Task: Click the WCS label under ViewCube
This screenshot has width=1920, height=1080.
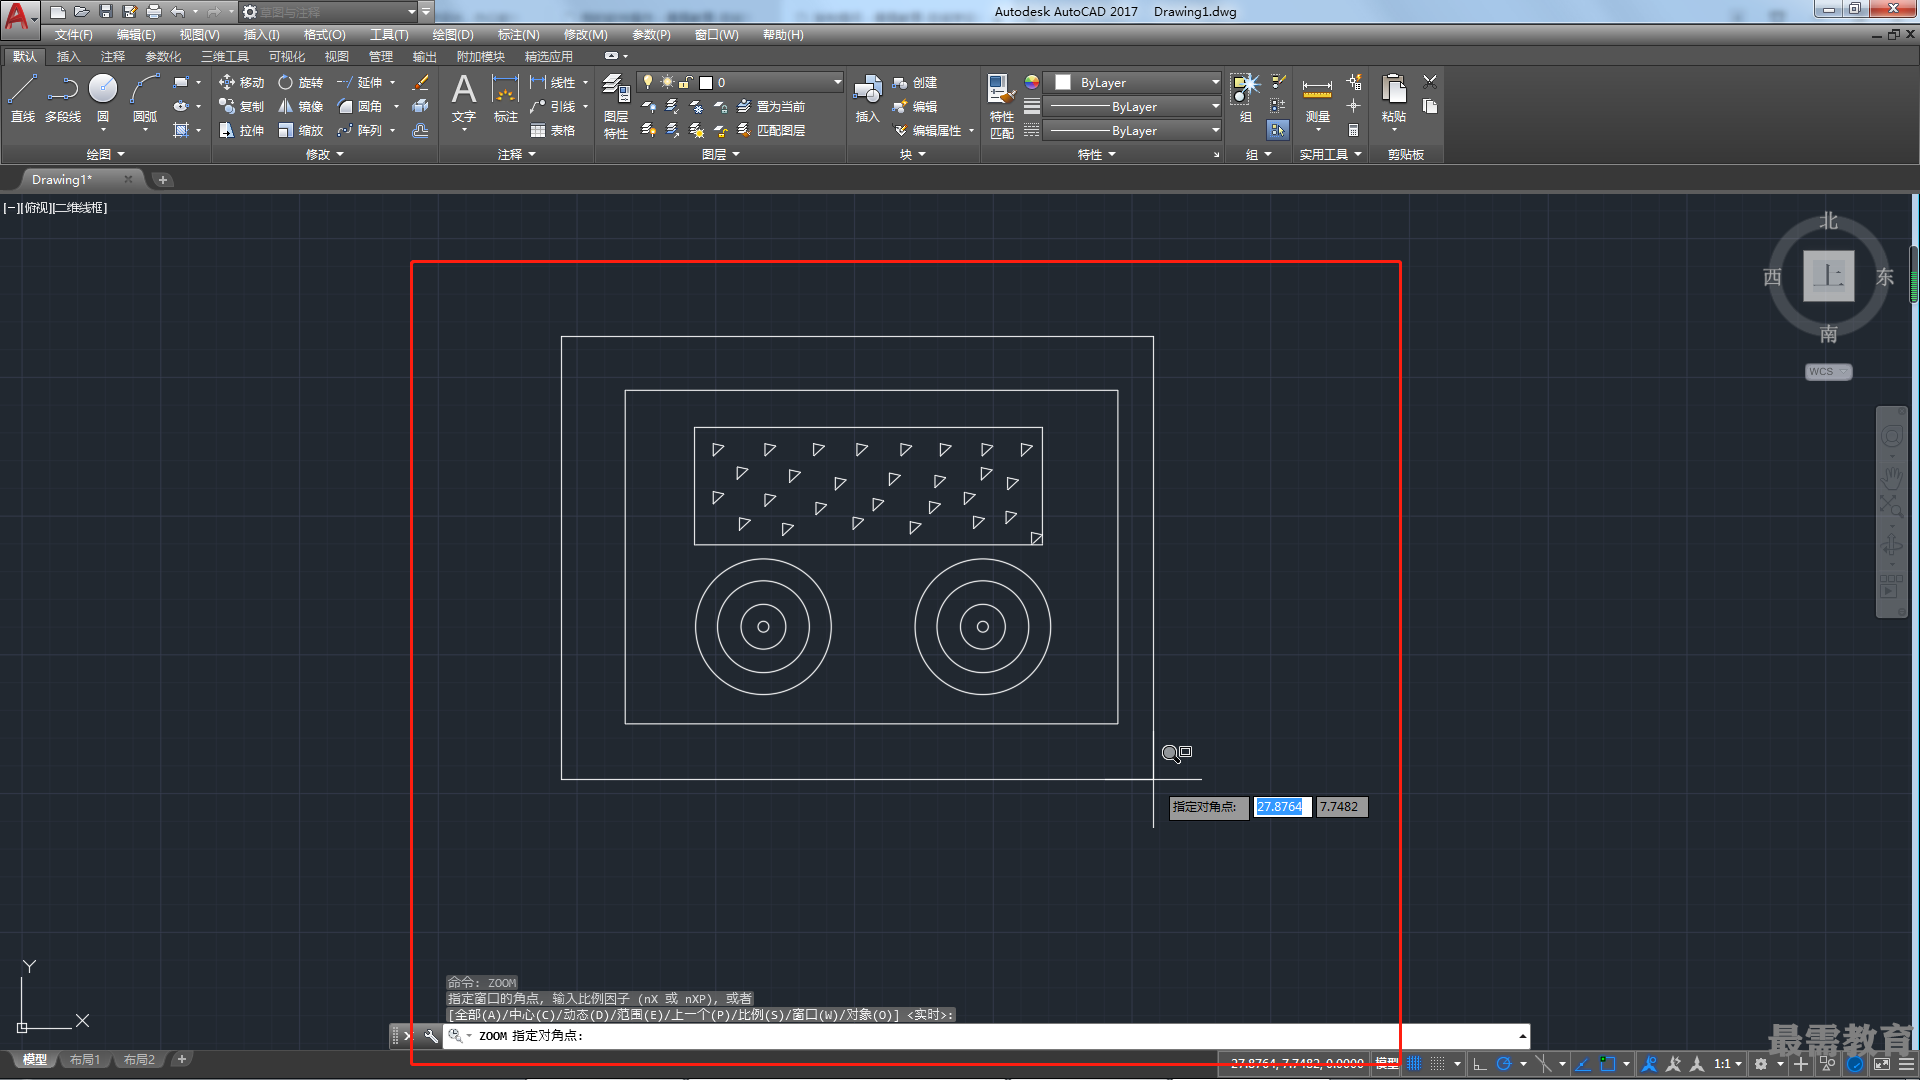Action: coord(1828,372)
